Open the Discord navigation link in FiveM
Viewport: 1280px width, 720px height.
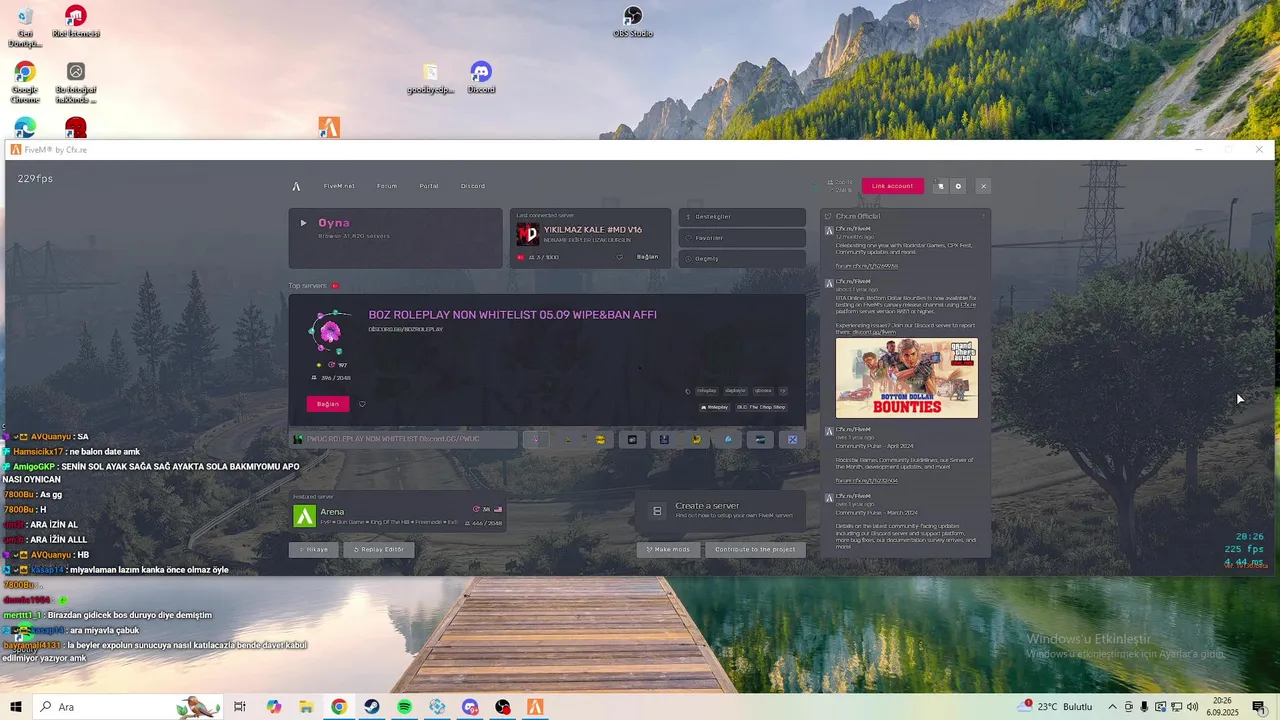pos(473,186)
